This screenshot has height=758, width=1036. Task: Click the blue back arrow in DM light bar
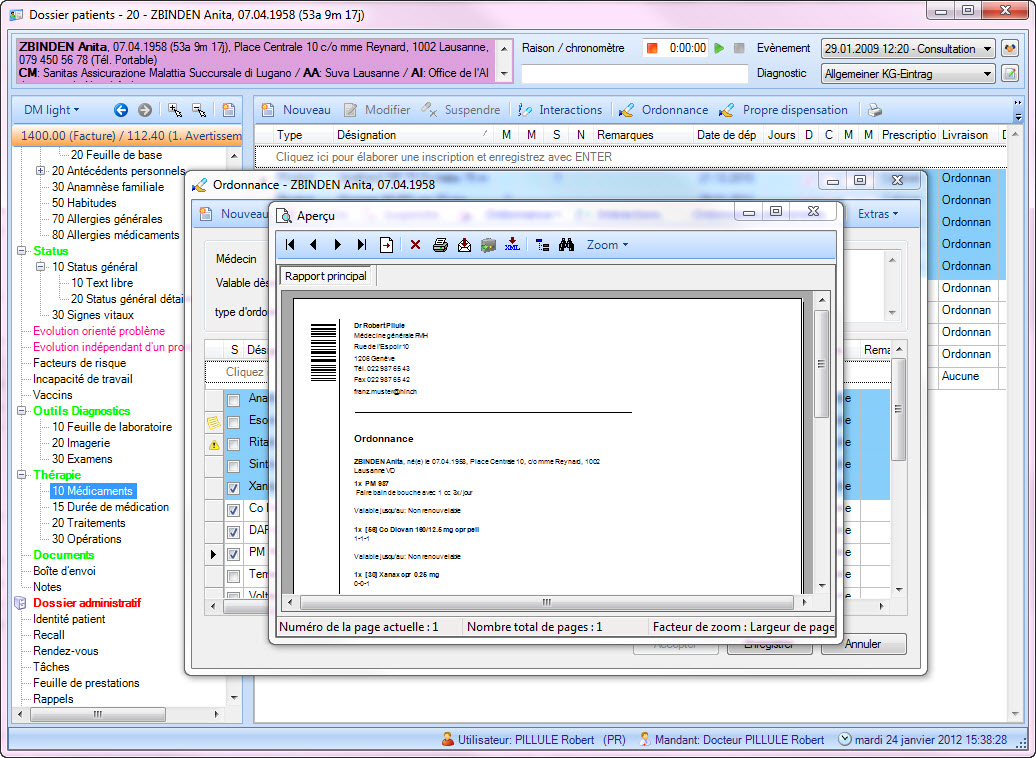[120, 110]
